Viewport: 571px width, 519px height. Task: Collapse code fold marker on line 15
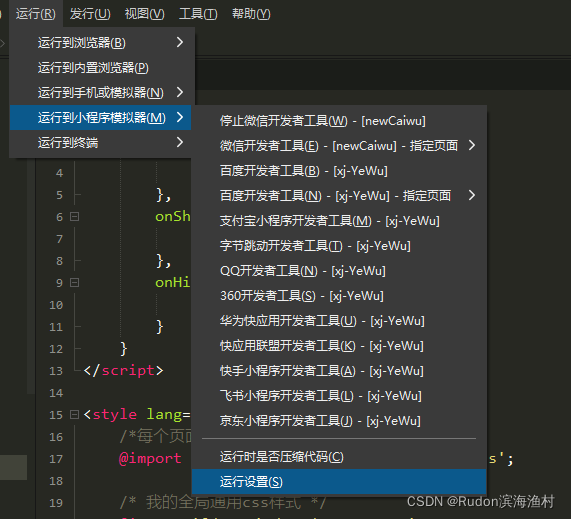[74, 414]
